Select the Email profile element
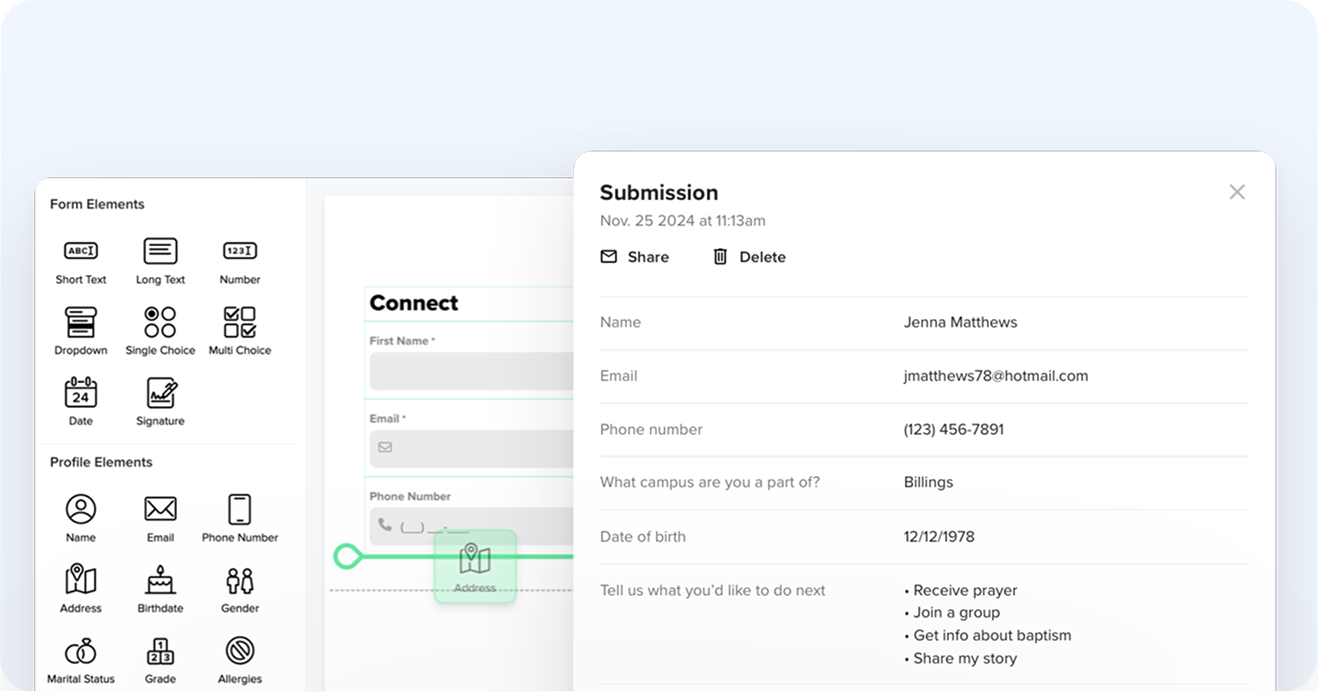1319x692 pixels. click(x=160, y=518)
